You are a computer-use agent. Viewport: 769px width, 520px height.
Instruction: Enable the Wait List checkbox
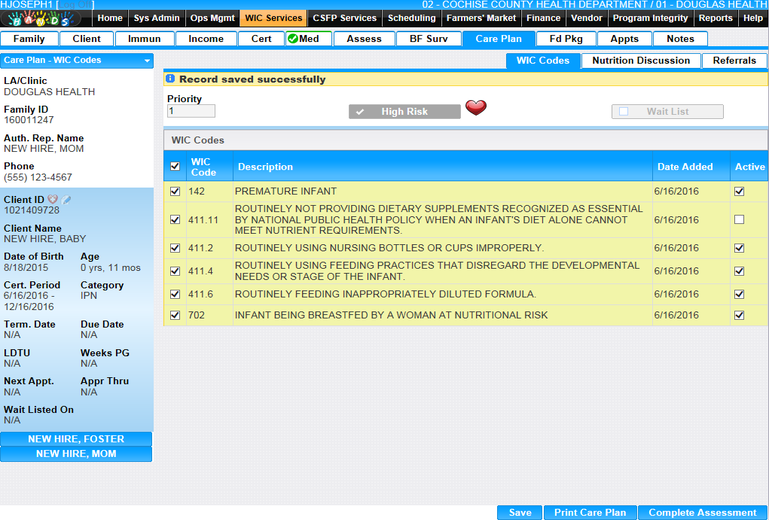[x=624, y=112]
